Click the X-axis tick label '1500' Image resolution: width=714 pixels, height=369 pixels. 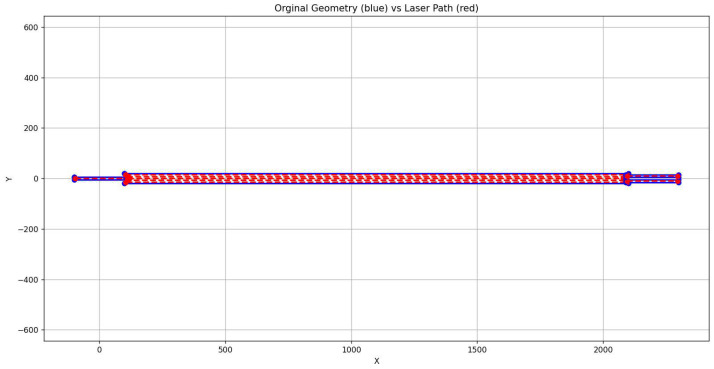point(477,350)
